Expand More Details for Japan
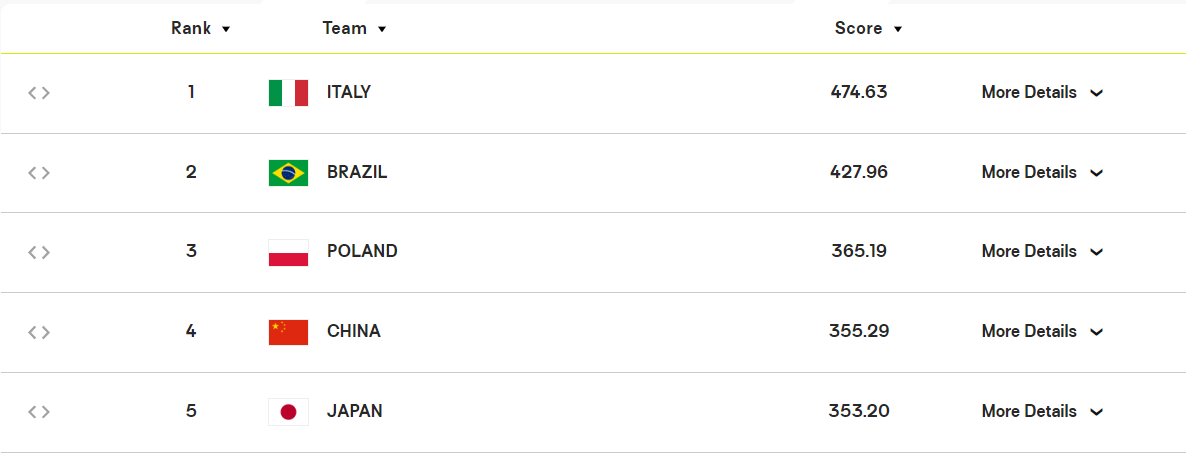 pos(1042,412)
